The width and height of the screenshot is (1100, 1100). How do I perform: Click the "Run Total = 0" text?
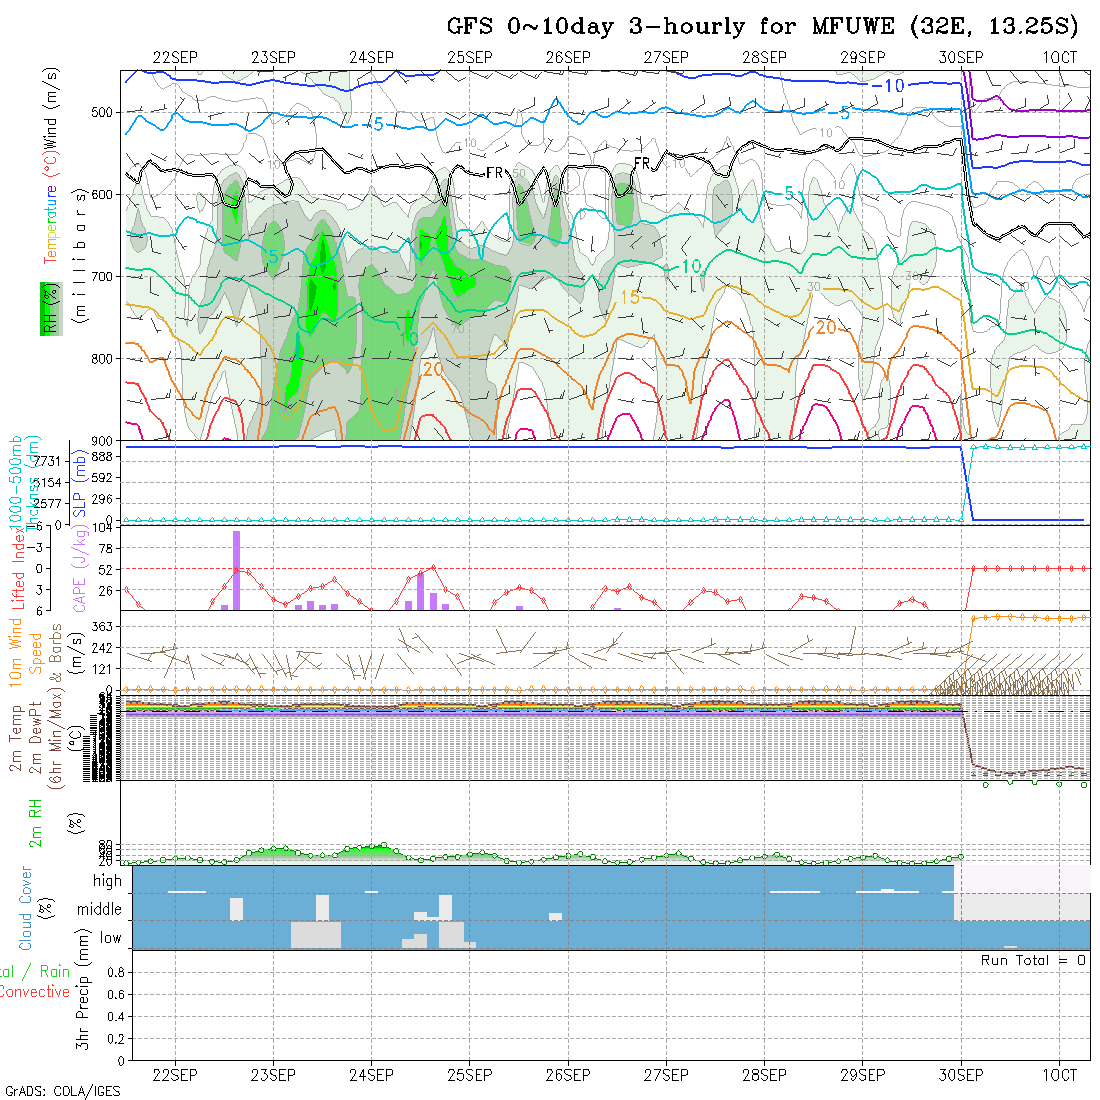click(x=1033, y=960)
